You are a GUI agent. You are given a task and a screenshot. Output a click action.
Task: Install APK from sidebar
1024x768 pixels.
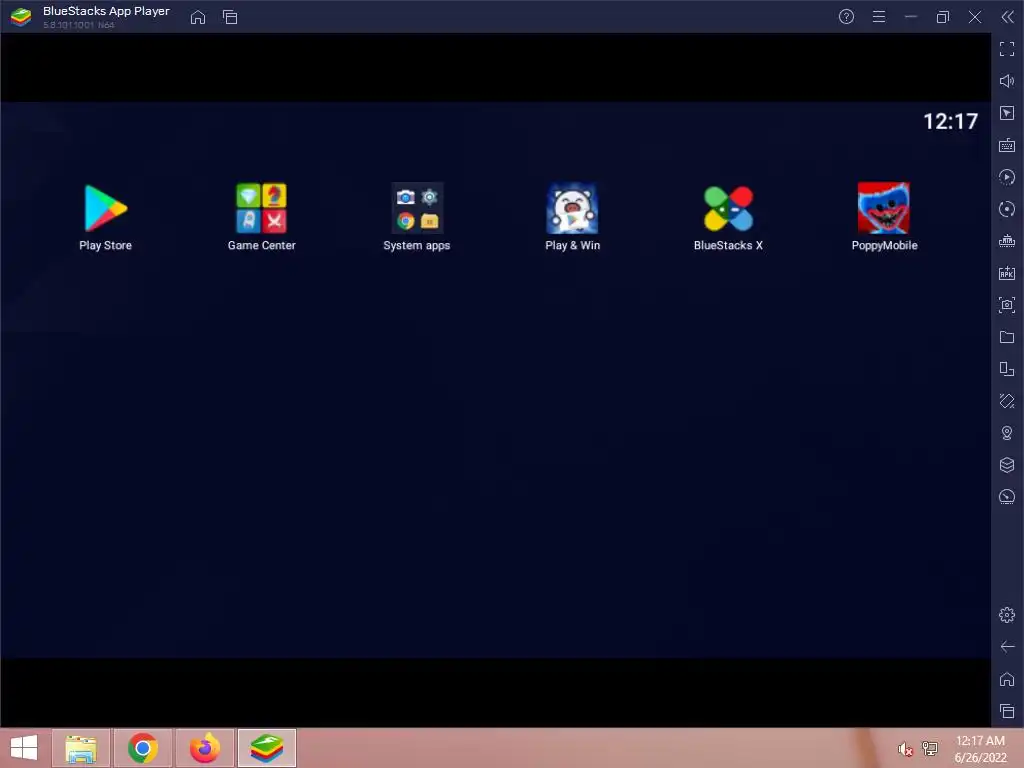[1007, 273]
